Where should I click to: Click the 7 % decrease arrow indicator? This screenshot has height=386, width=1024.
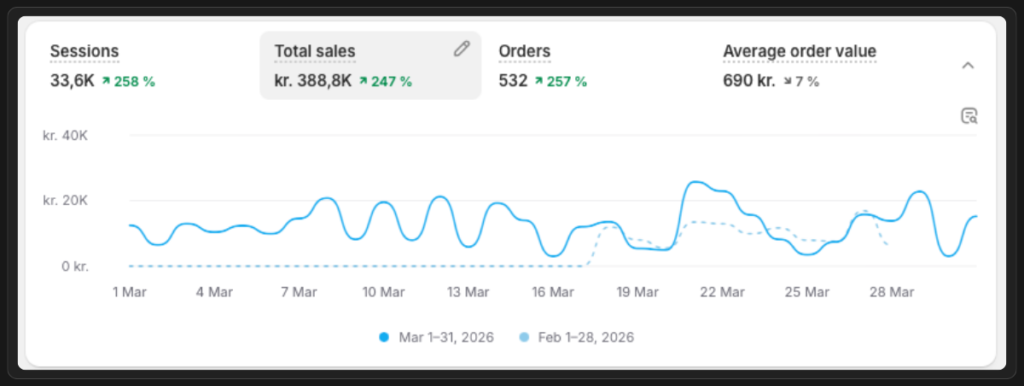click(x=787, y=82)
